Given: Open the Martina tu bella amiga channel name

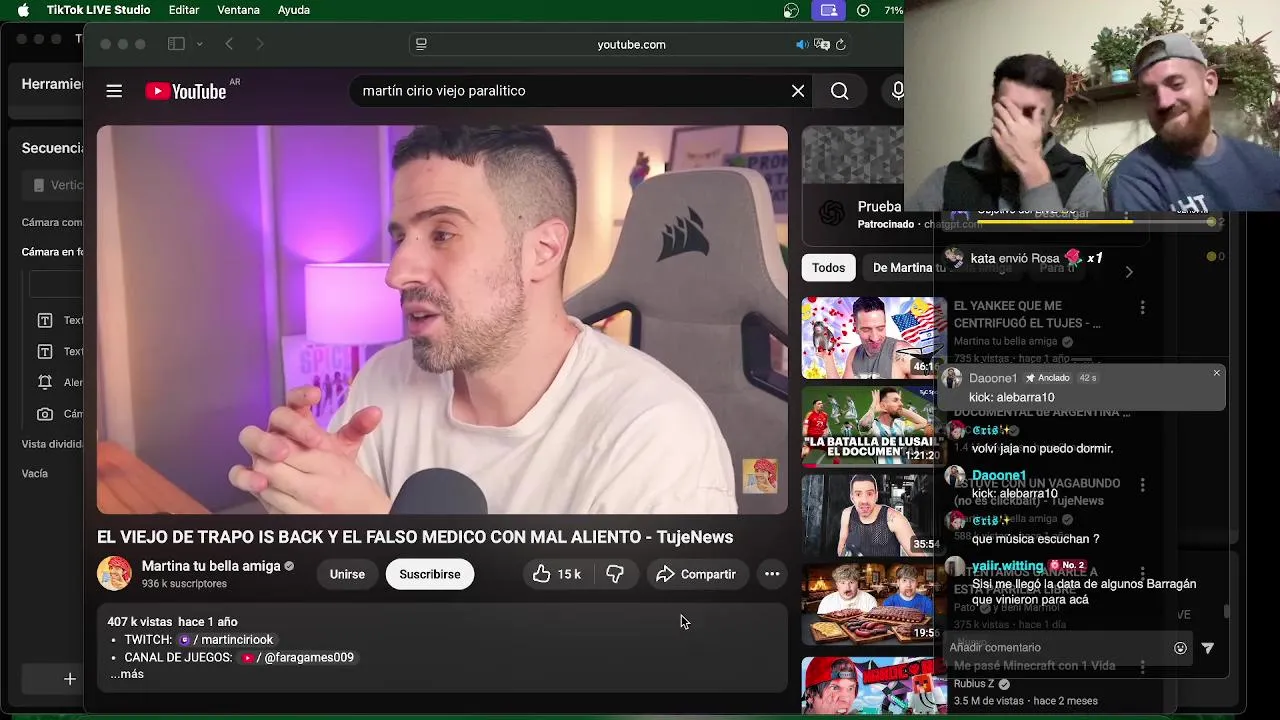Looking at the screenshot, I should [x=211, y=566].
